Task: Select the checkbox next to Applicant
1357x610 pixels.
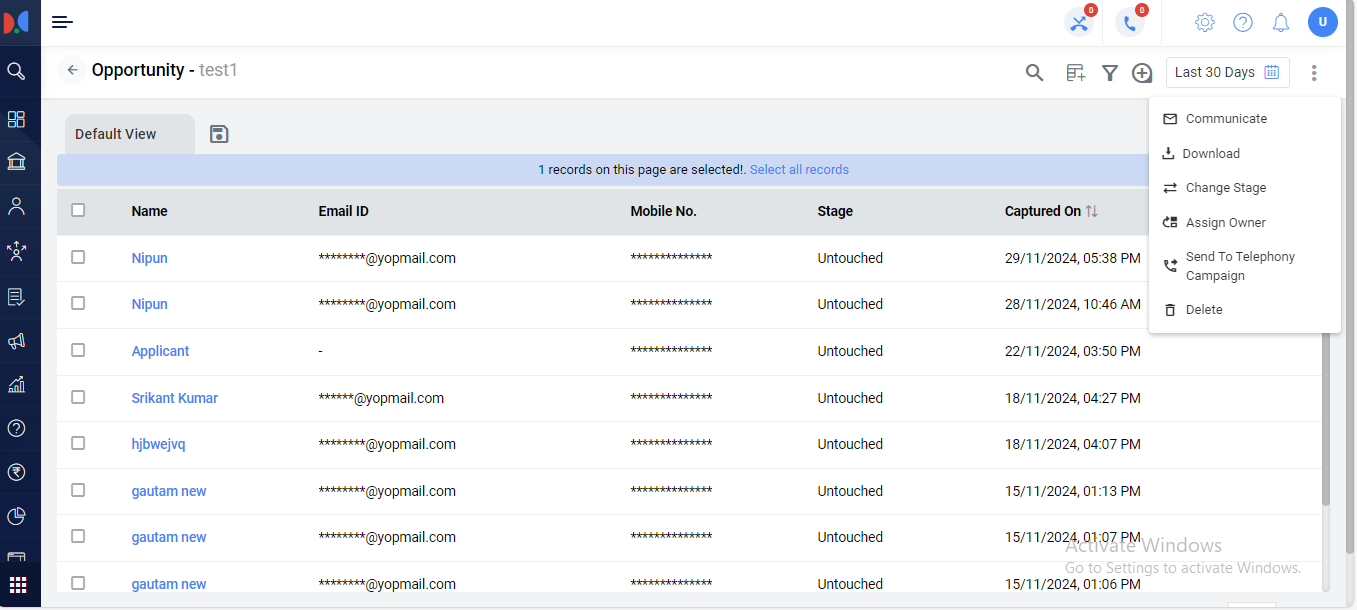Action: point(78,350)
